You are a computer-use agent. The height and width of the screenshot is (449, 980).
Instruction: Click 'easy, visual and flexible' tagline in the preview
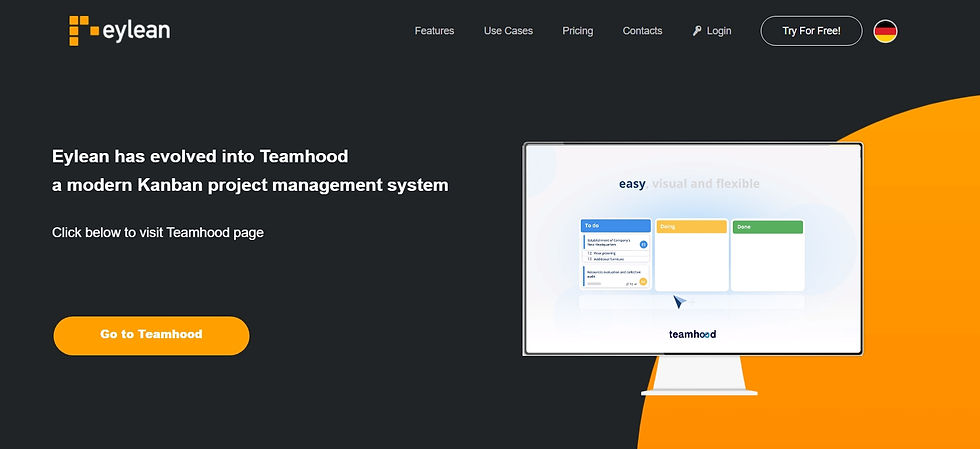pyautogui.click(x=689, y=184)
